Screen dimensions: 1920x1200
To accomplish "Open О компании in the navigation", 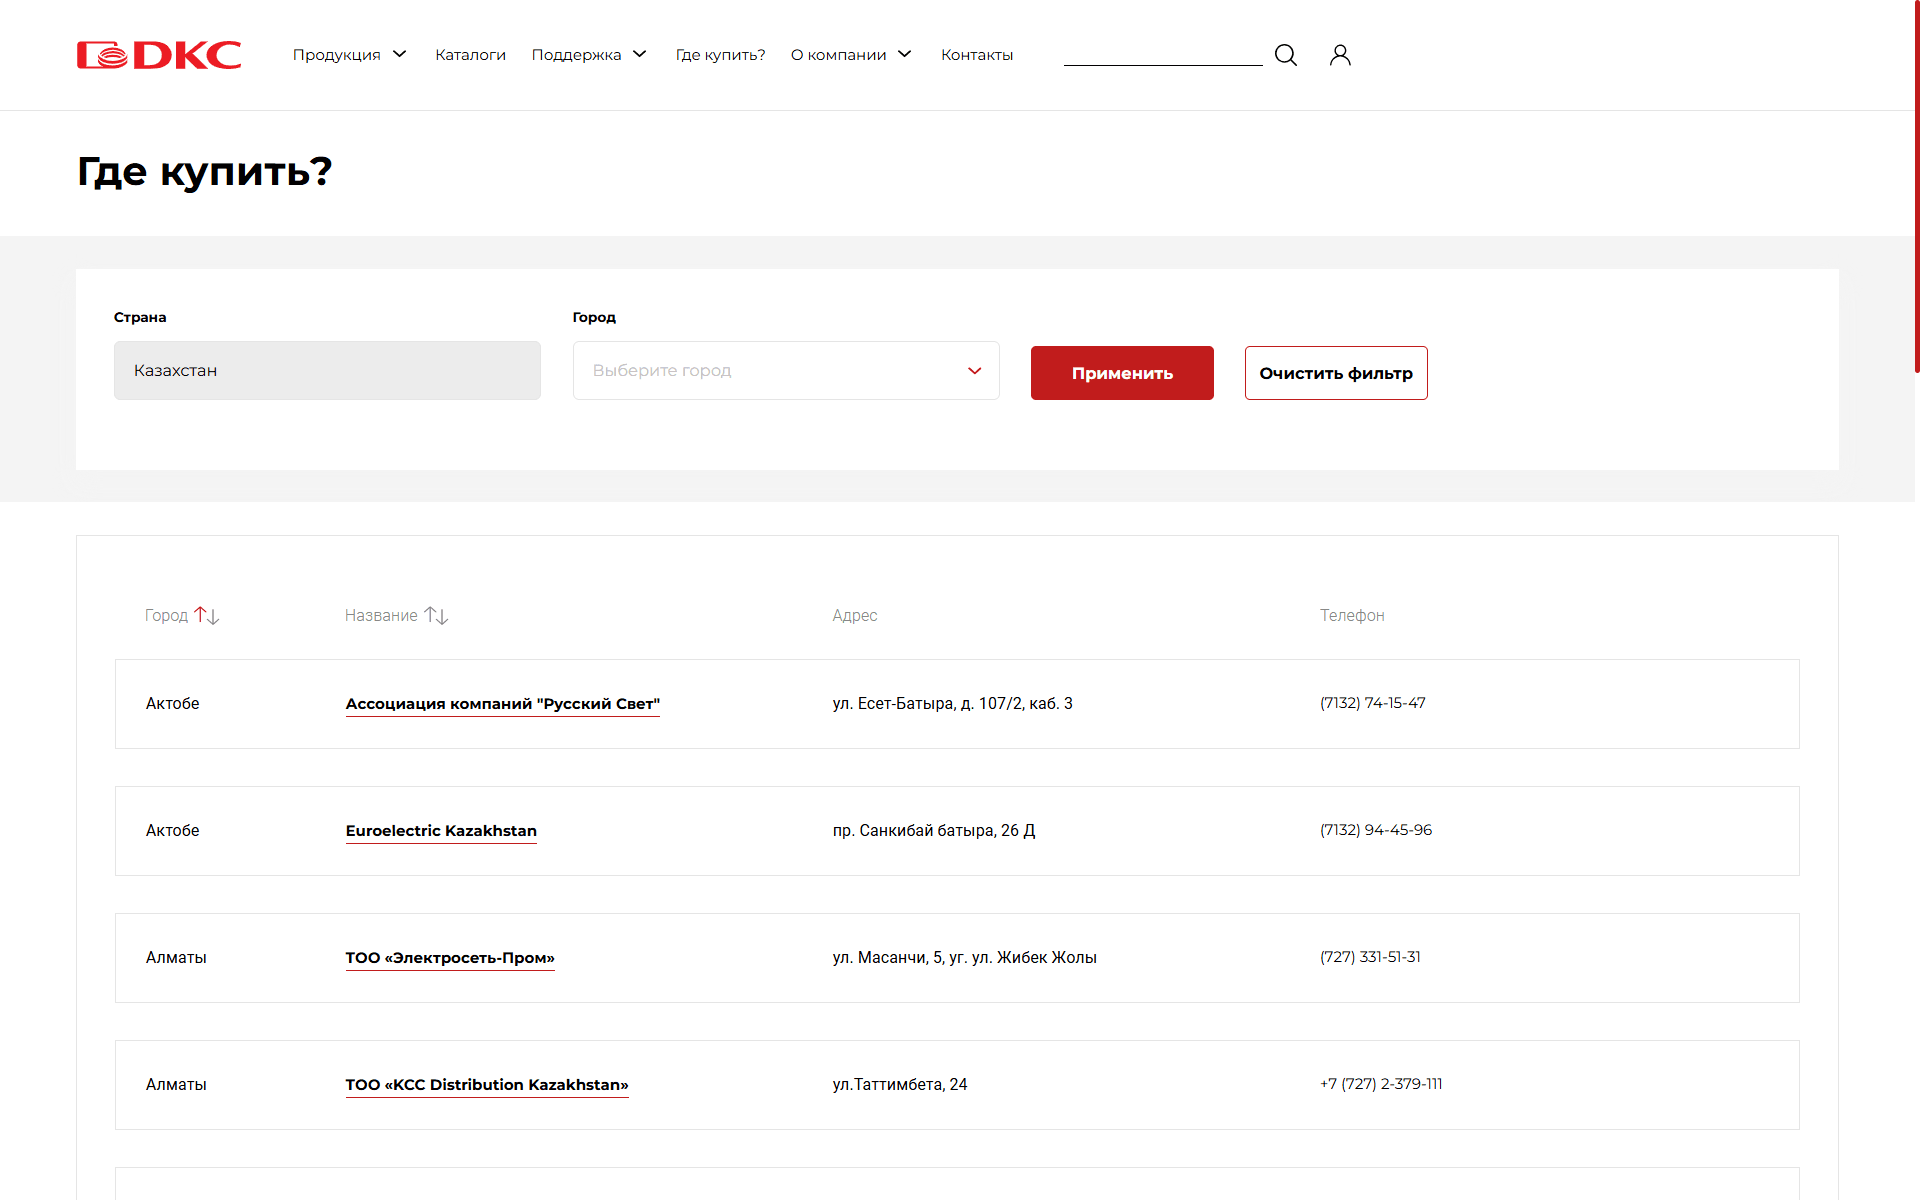I will 839,55.
